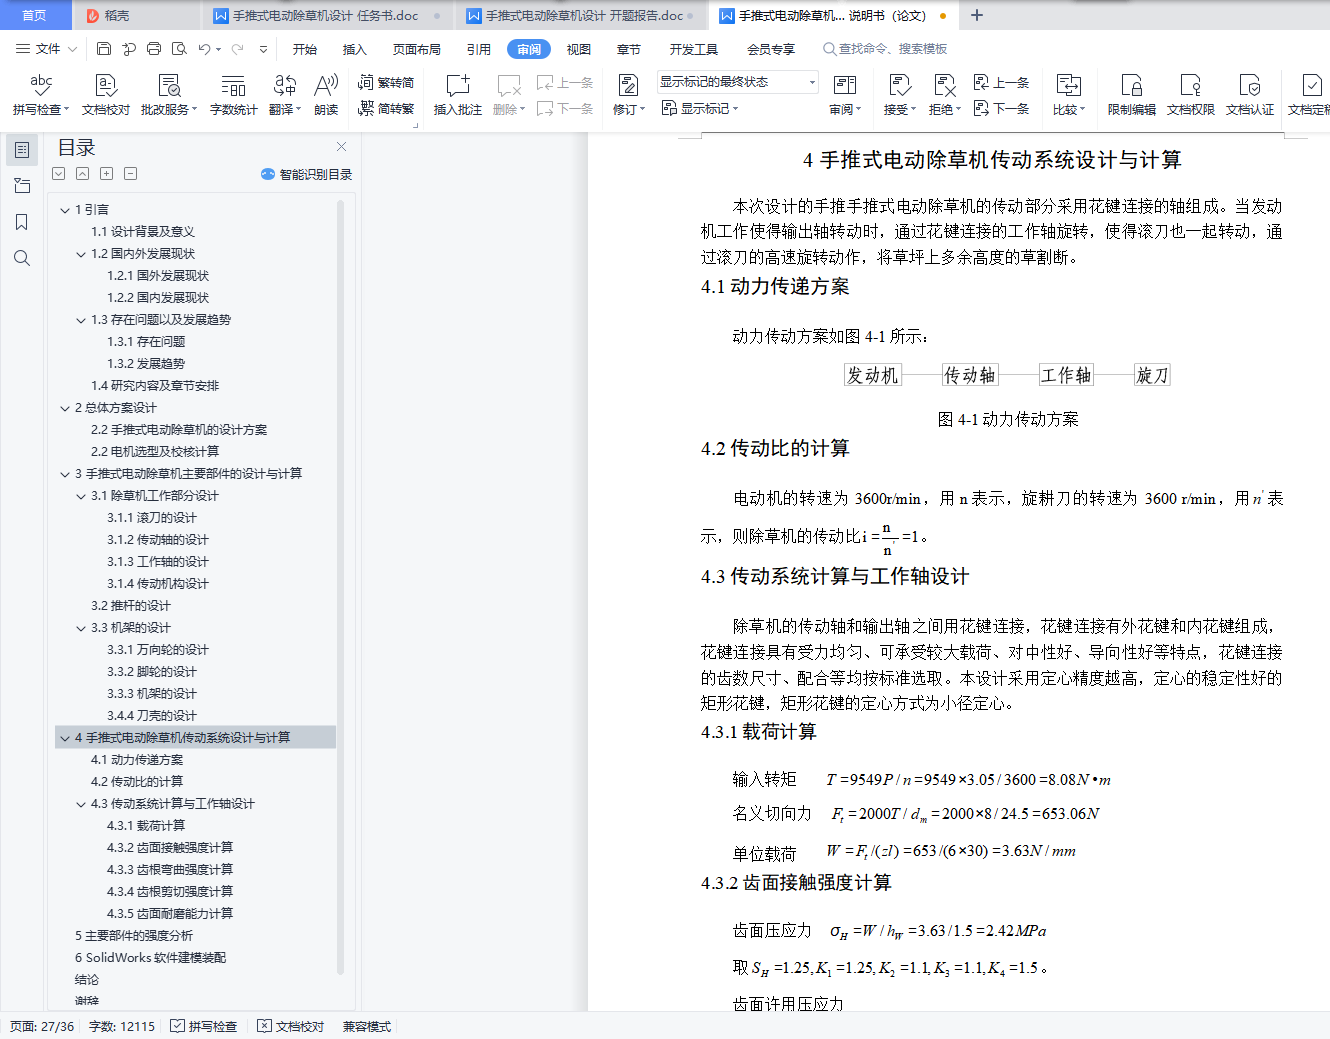
Task: Go to next change with 下一条 beside 拒绝
Action: click(x=1001, y=108)
